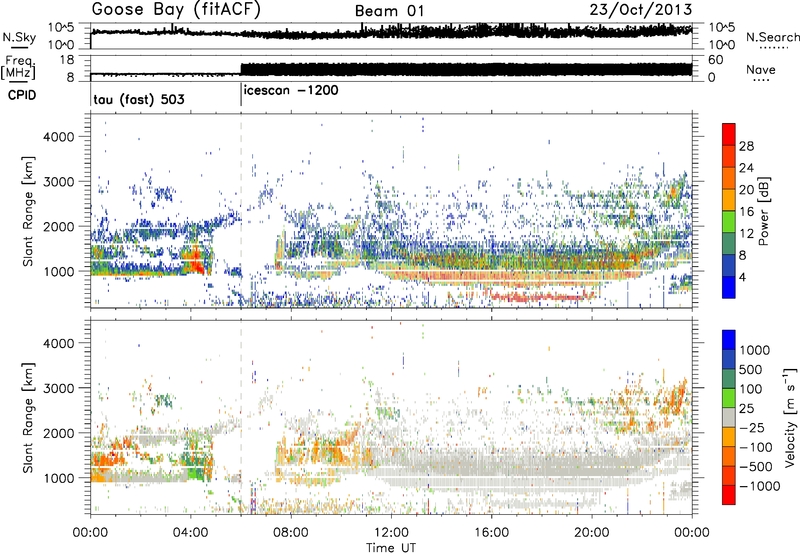Click the '24' label on the power colorbar
This screenshot has width=800, height=554.
pyautogui.click(x=746, y=168)
